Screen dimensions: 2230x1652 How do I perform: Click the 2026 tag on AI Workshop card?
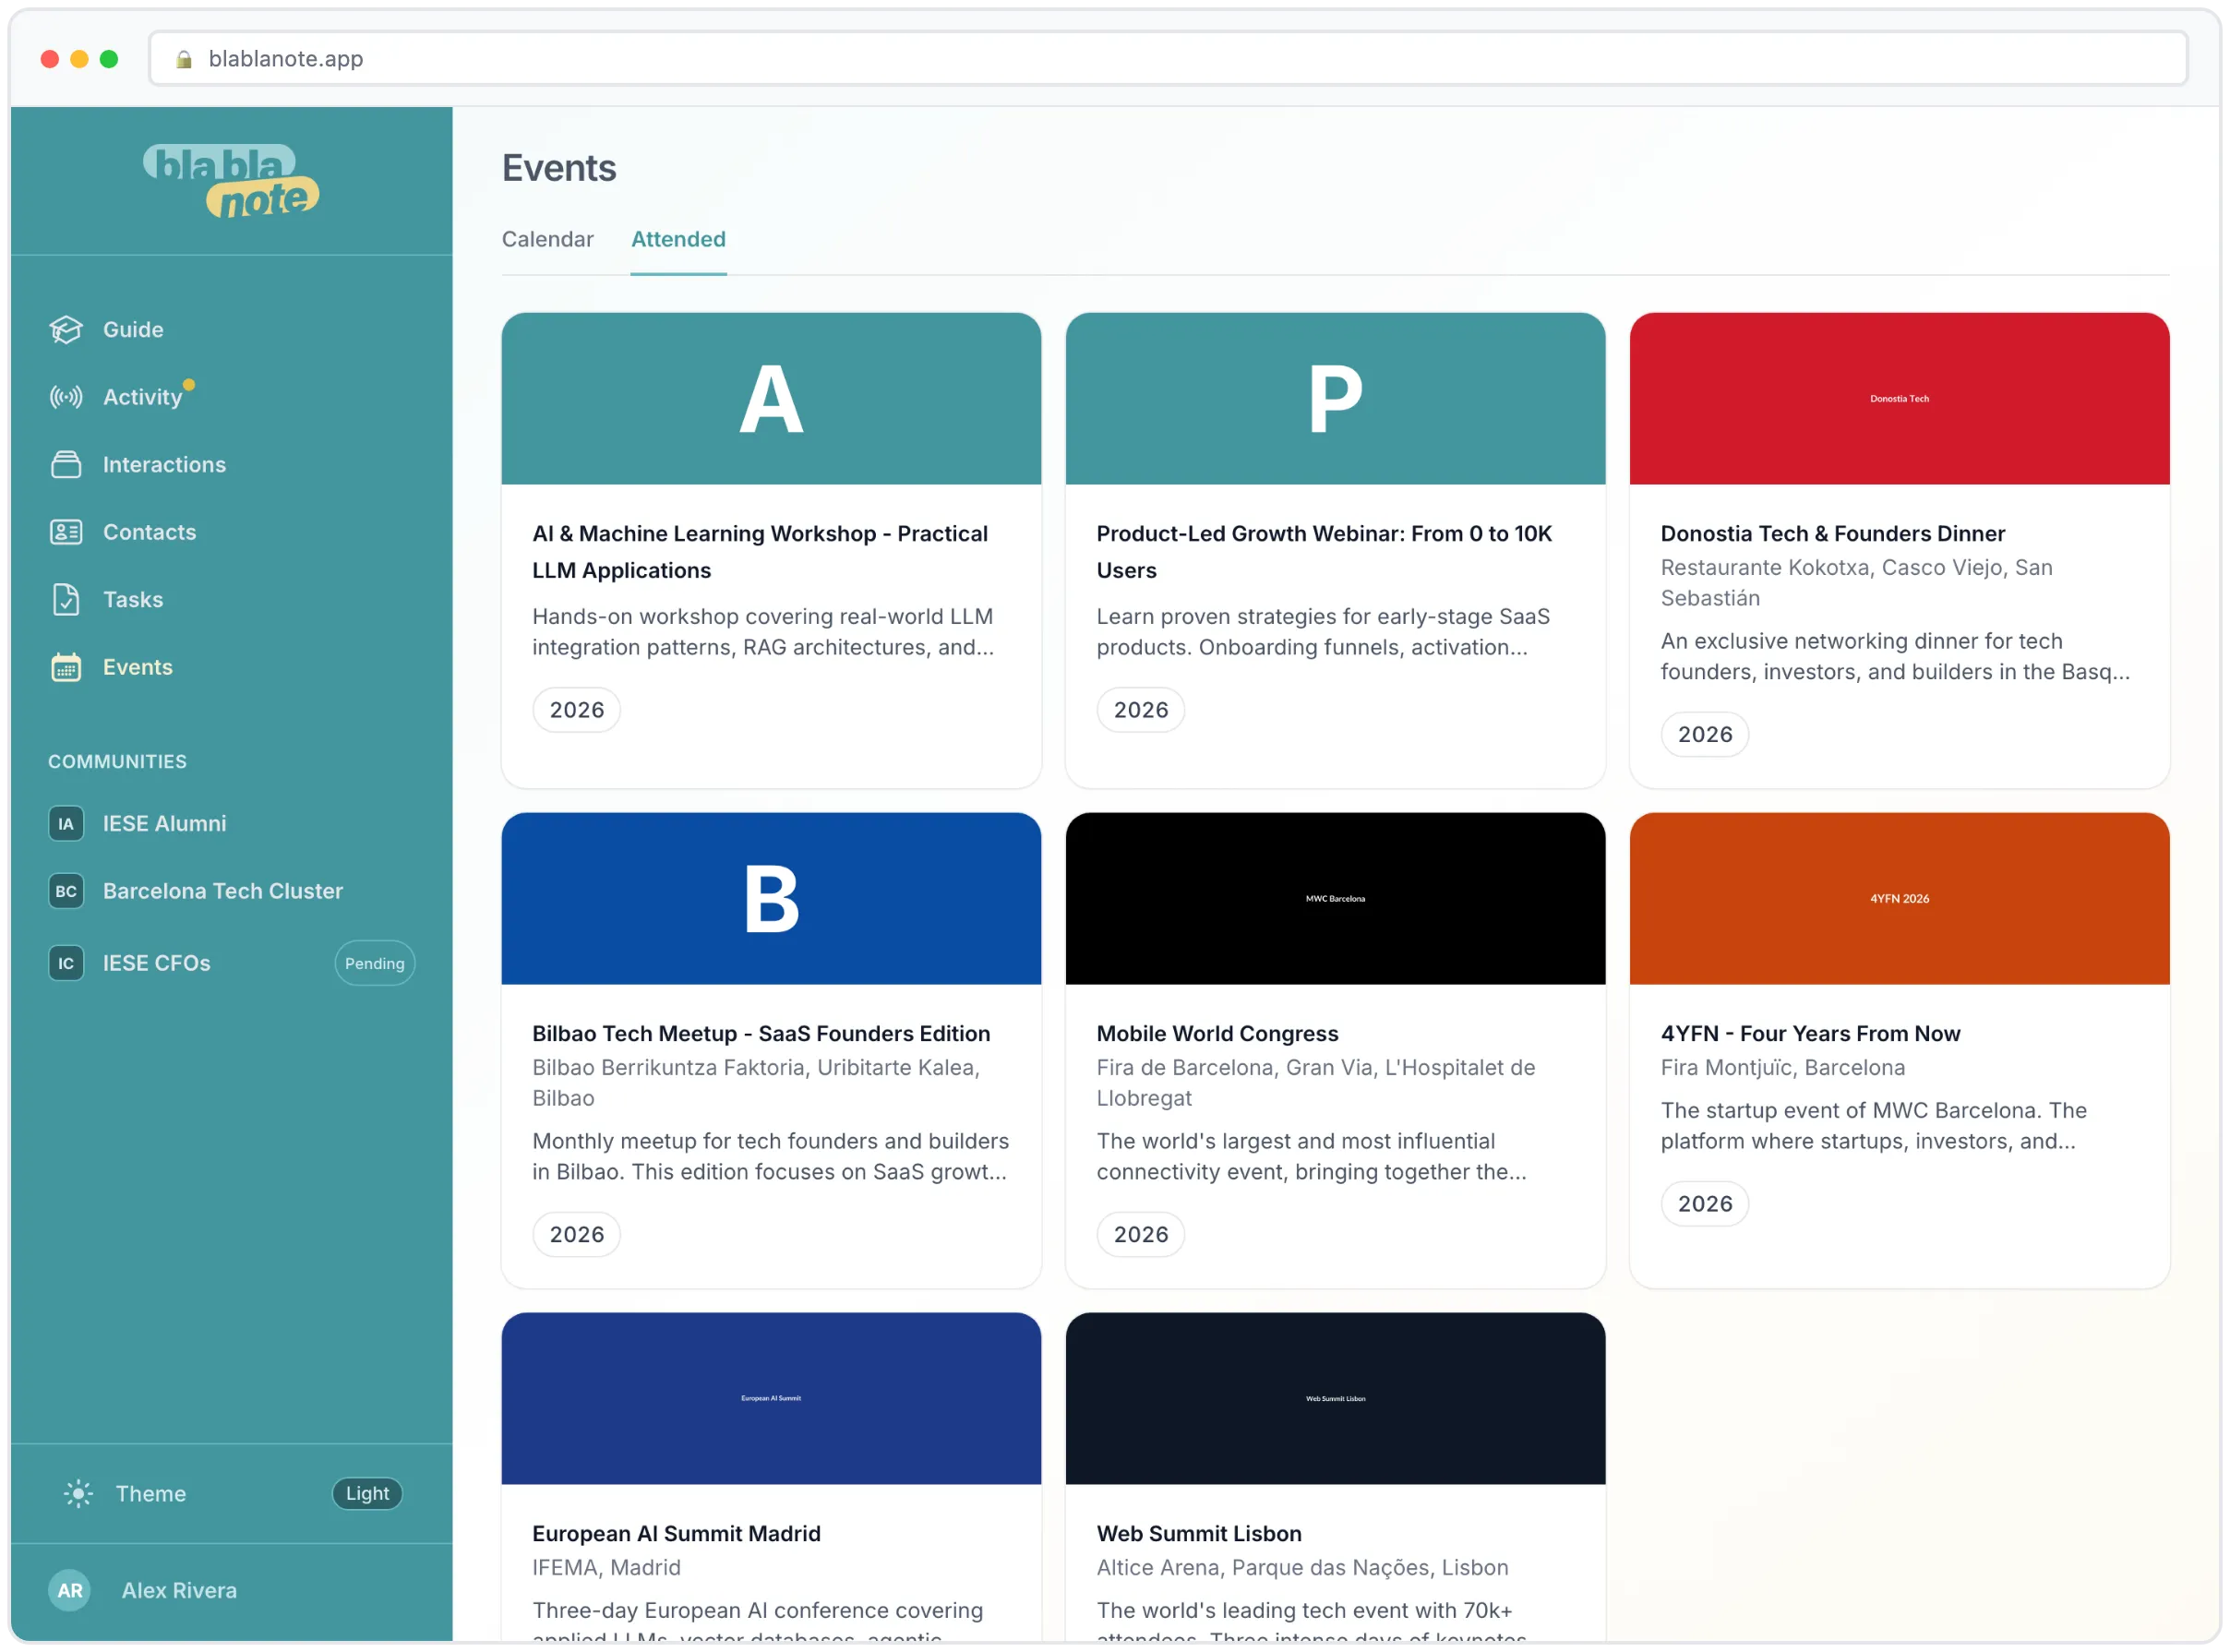(x=577, y=710)
